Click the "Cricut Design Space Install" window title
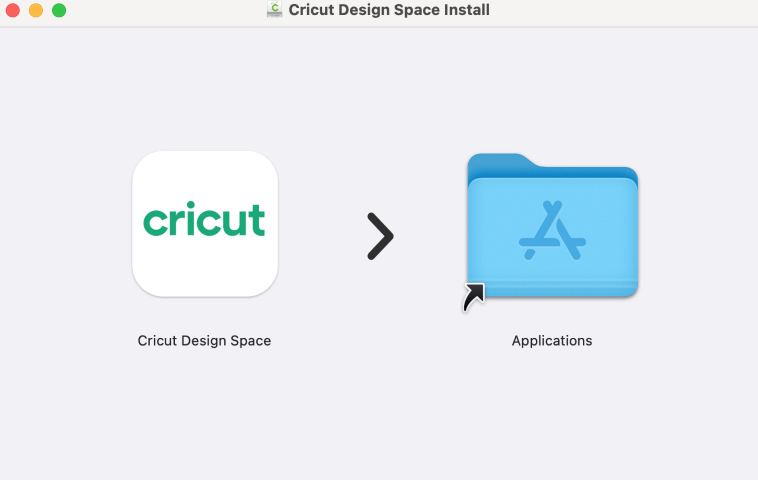Image resolution: width=758 pixels, height=480 pixels. point(389,10)
